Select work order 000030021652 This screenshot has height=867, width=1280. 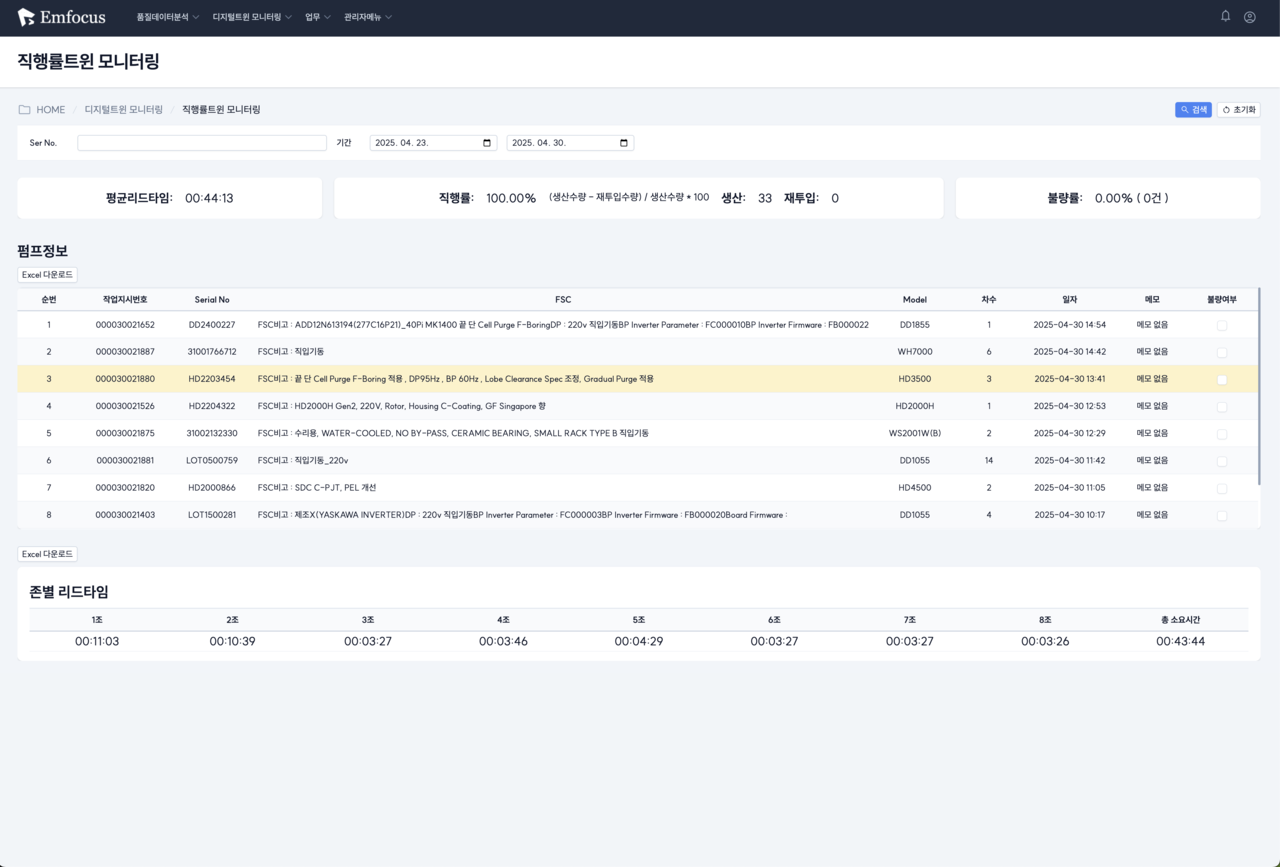pyautogui.click(x=125, y=325)
